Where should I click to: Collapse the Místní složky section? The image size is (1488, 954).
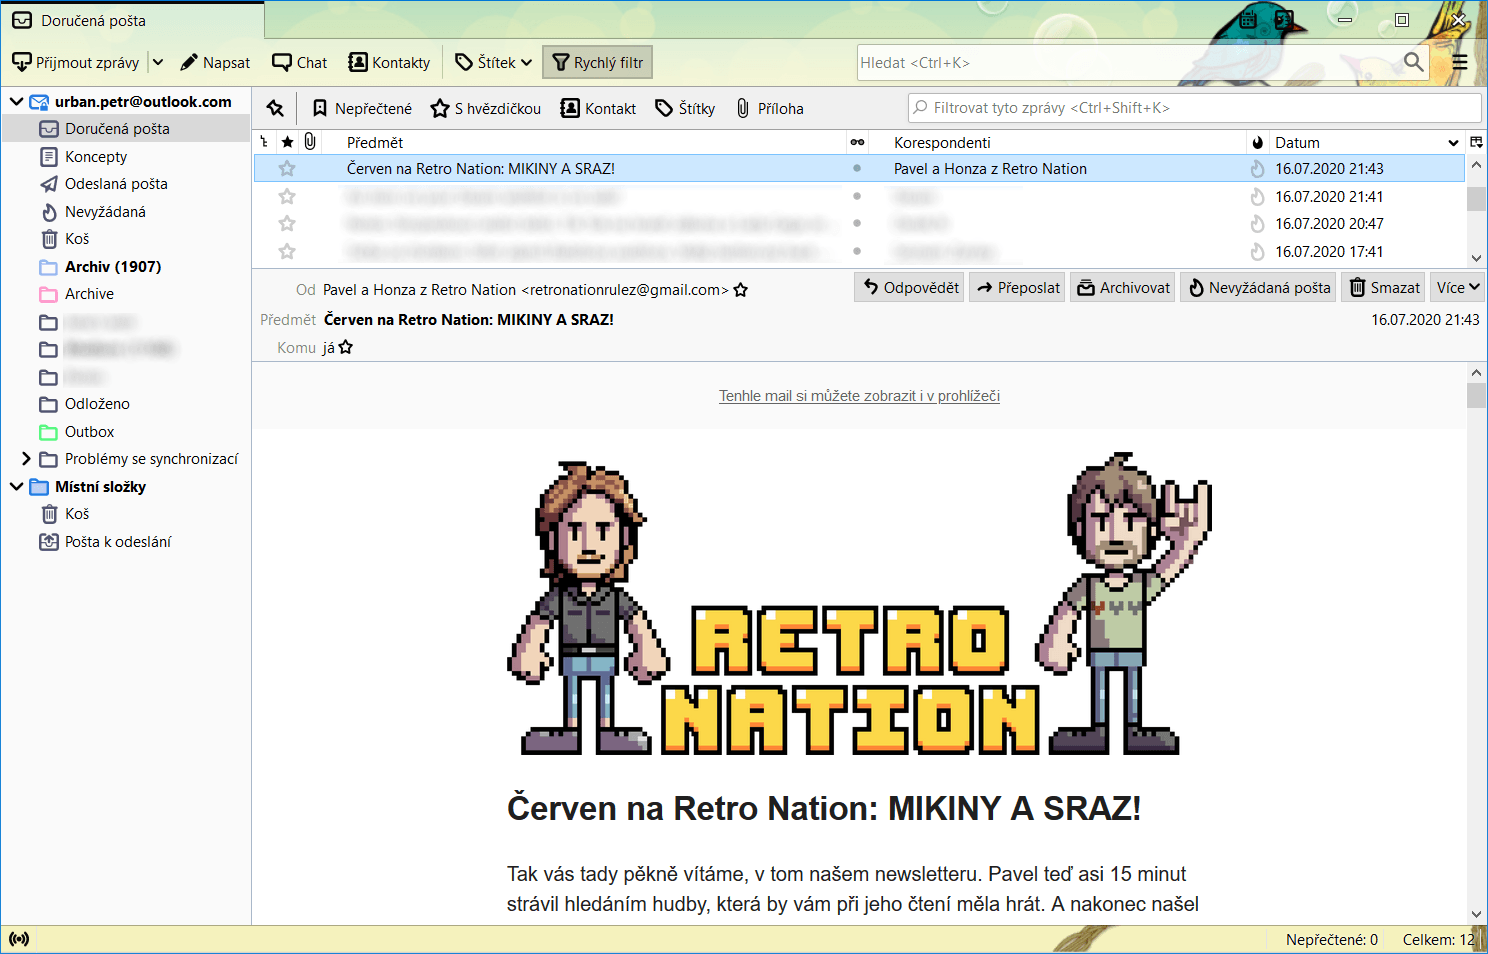click(17, 487)
